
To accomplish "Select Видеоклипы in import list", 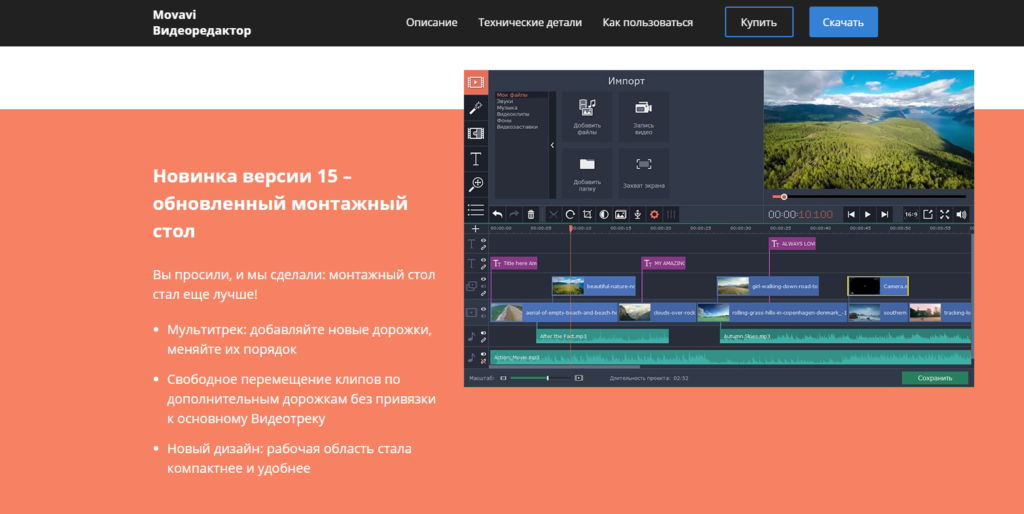I will (x=513, y=114).
